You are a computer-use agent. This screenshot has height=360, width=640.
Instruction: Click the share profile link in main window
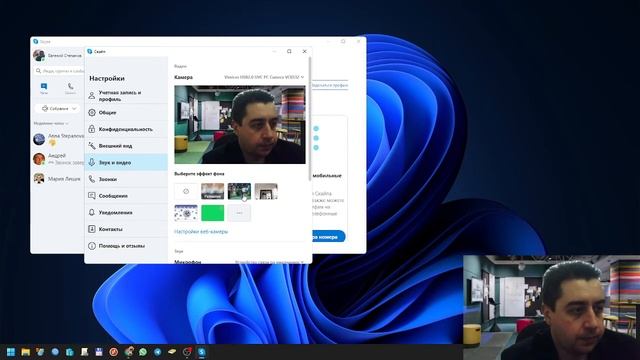click(330, 85)
